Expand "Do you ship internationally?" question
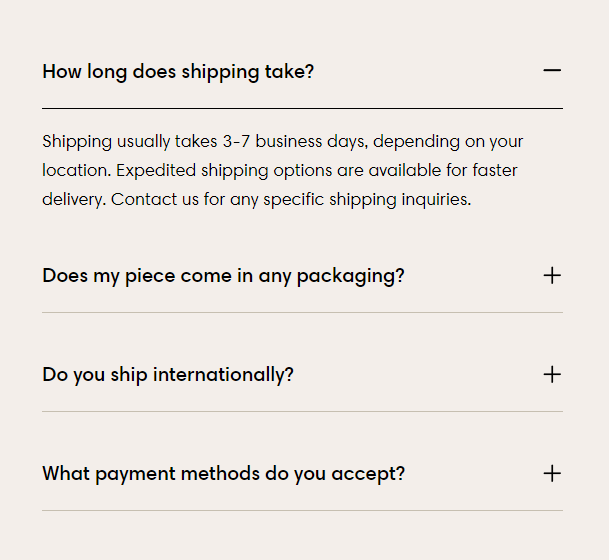 [x=168, y=375]
